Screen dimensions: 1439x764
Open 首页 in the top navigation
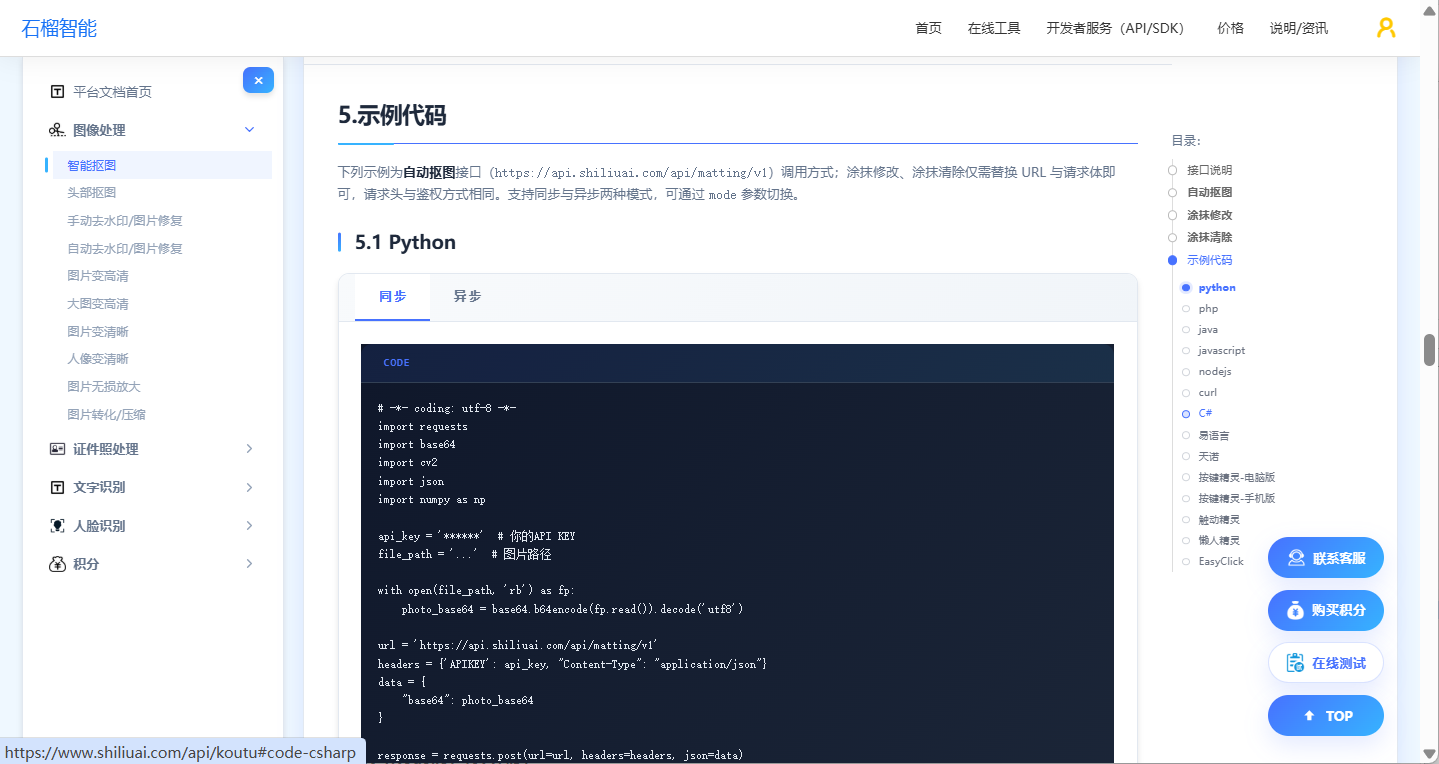[x=928, y=28]
